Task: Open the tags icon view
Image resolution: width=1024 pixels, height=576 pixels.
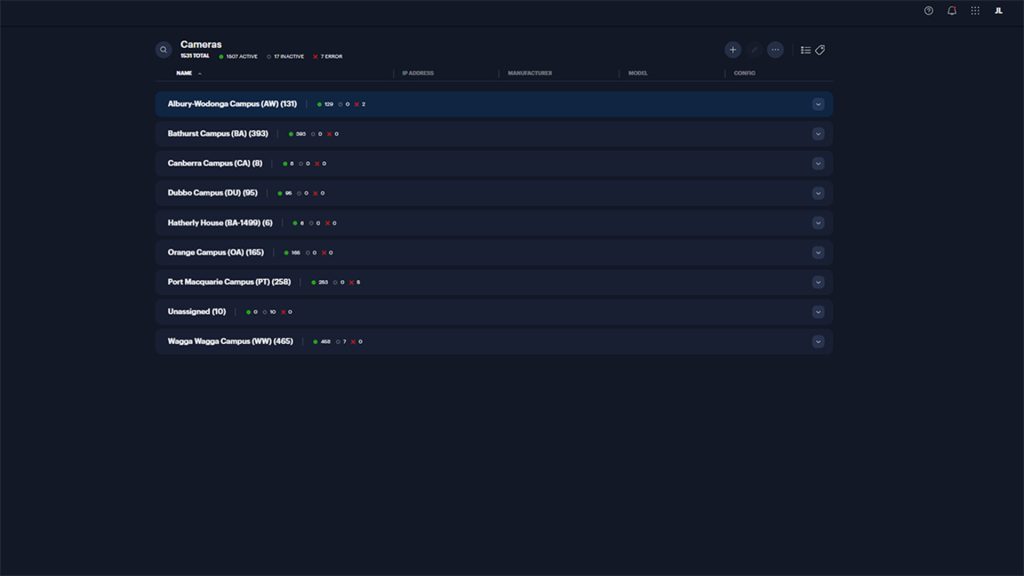Action: click(820, 50)
